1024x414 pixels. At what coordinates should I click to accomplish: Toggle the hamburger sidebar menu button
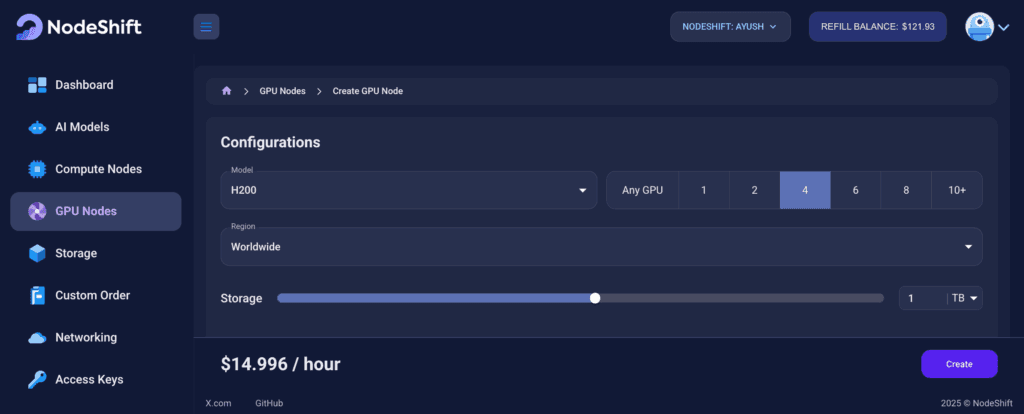[x=206, y=27]
